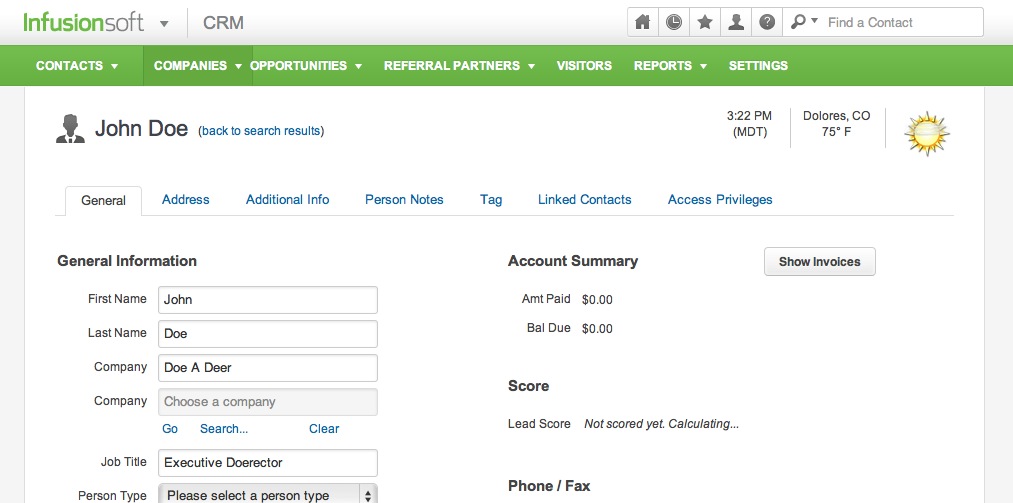This screenshot has height=503, width=1013.
Task: Switch to the Address tab
Action: click(x=185, y=200)
